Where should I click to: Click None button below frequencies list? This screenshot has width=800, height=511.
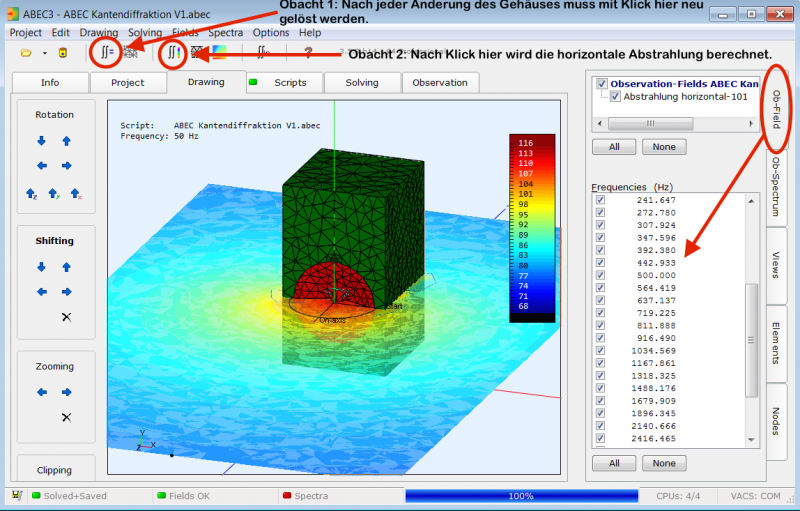tap(664, 464)
